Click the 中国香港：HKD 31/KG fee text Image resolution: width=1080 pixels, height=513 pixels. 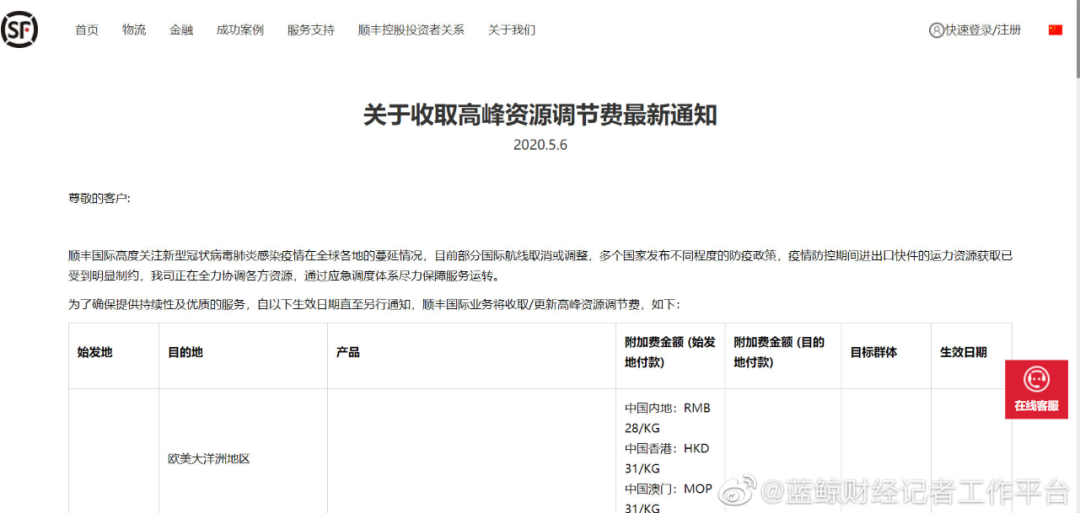point(667,458)
